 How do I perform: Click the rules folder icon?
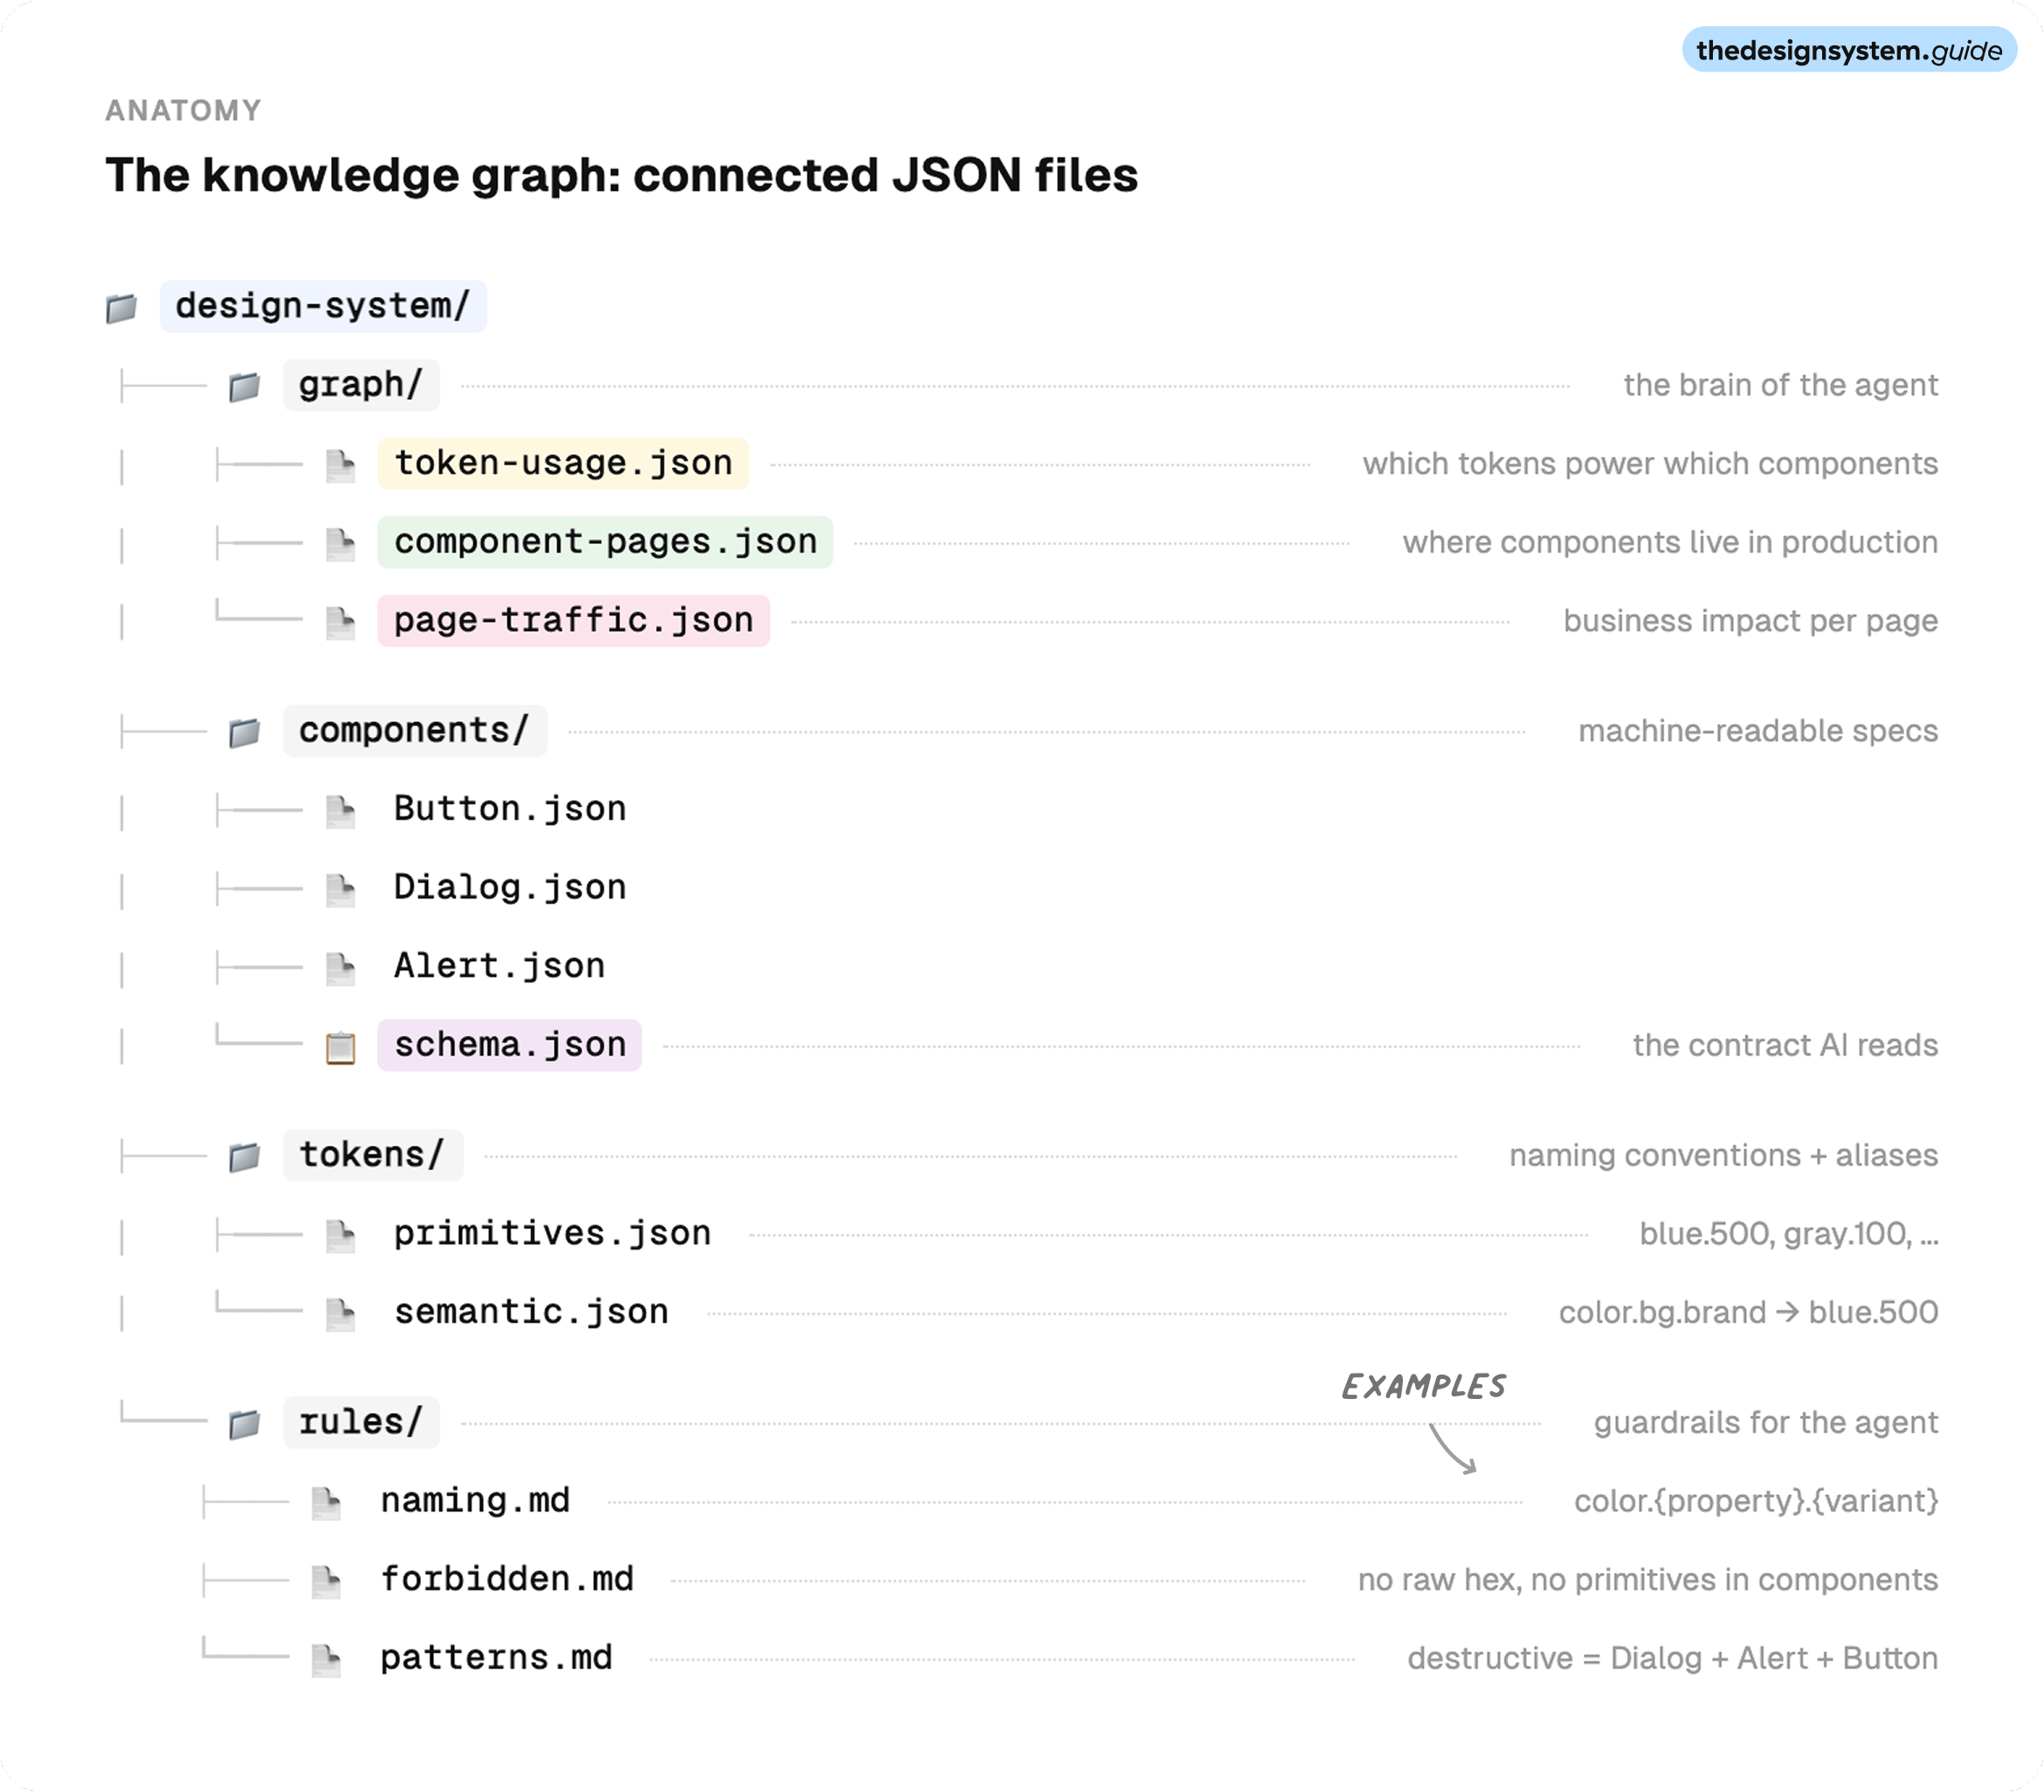pos(244,1424)
